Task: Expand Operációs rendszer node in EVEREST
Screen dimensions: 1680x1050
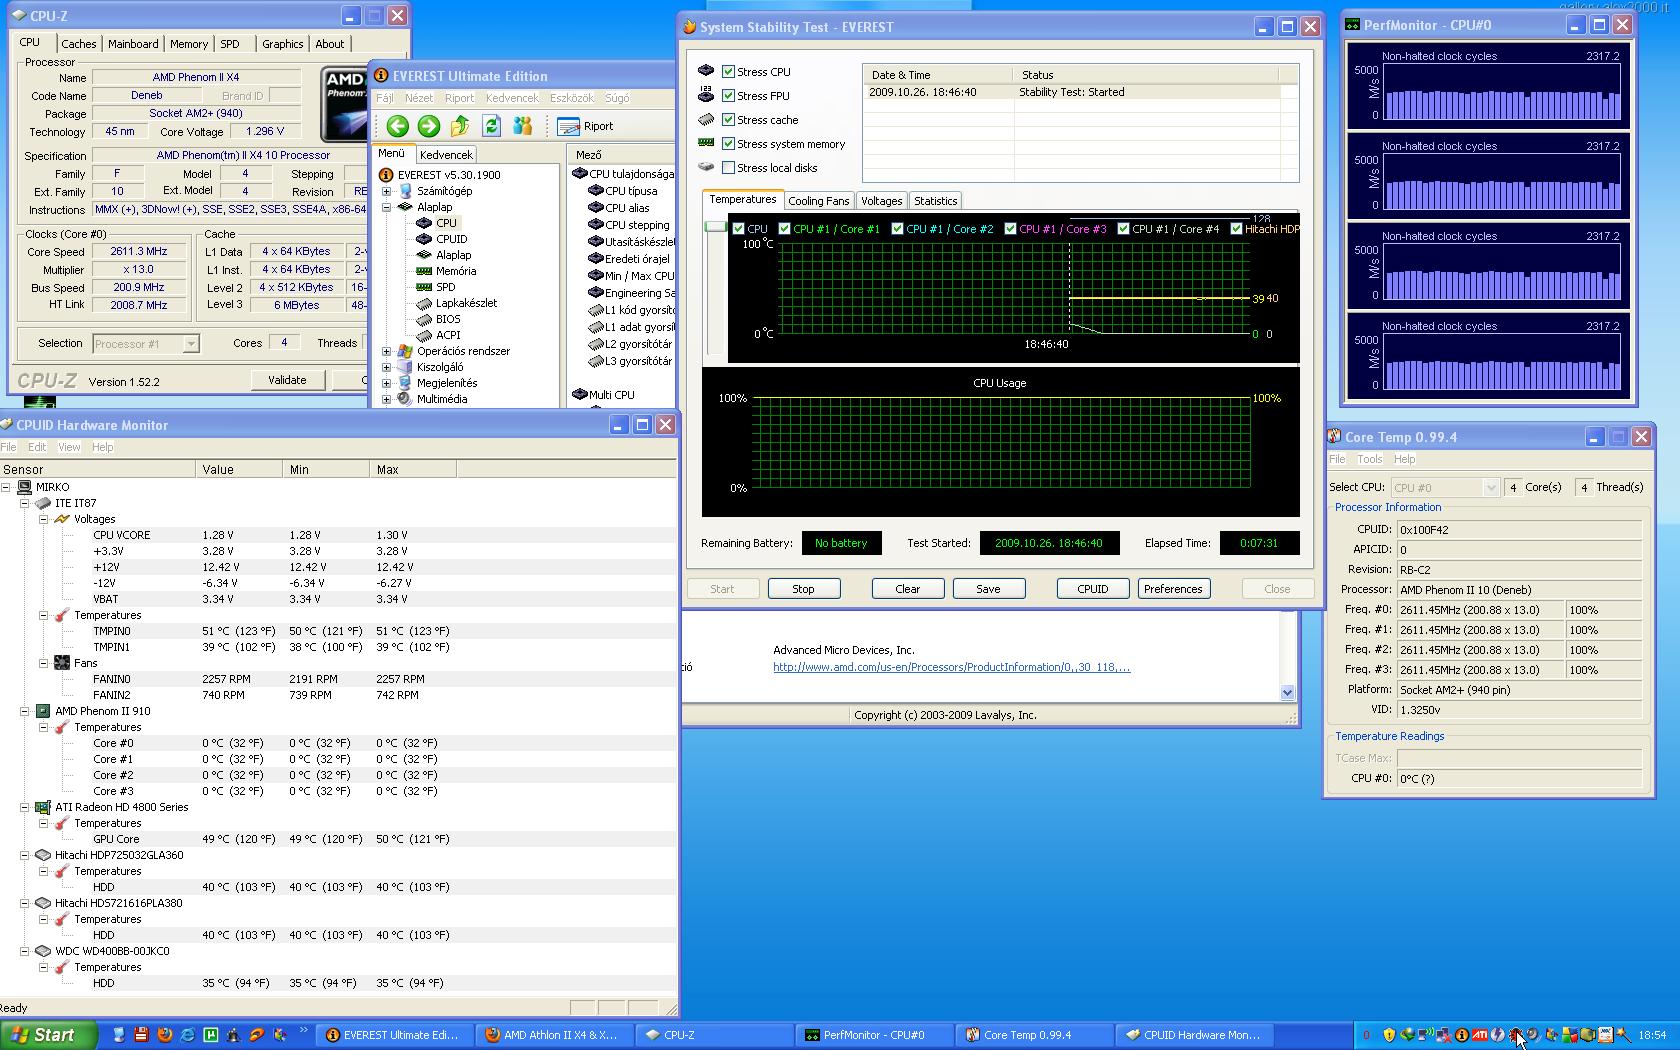Action: [x=387, y=351]
